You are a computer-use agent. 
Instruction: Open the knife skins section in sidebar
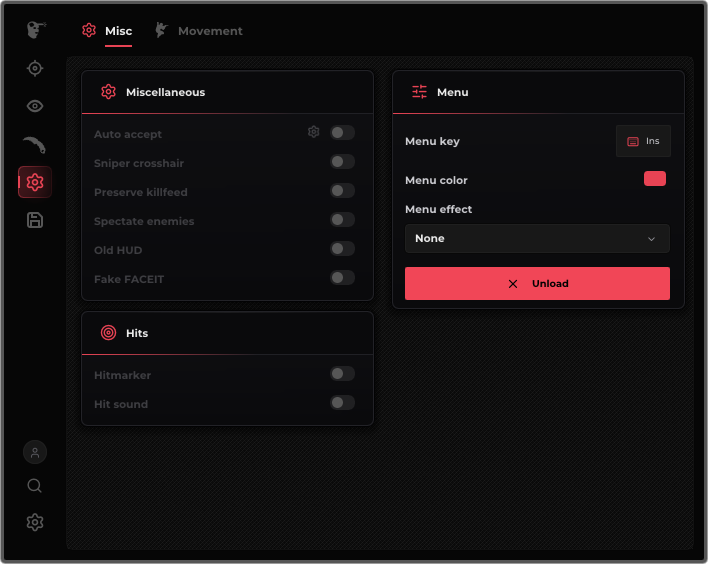35,144
